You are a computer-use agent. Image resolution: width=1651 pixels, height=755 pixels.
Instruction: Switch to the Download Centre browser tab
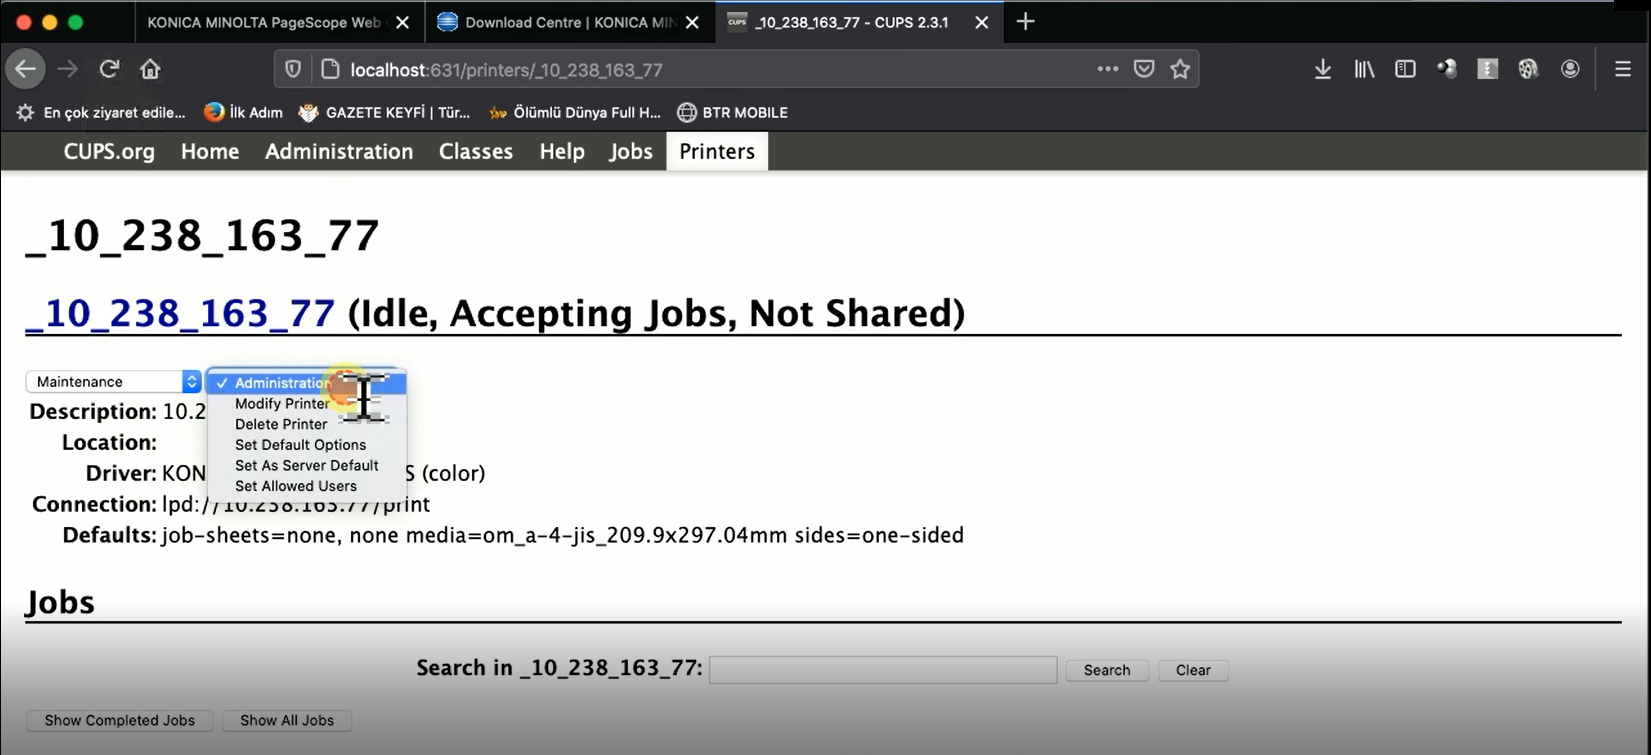tap(568, 22)
